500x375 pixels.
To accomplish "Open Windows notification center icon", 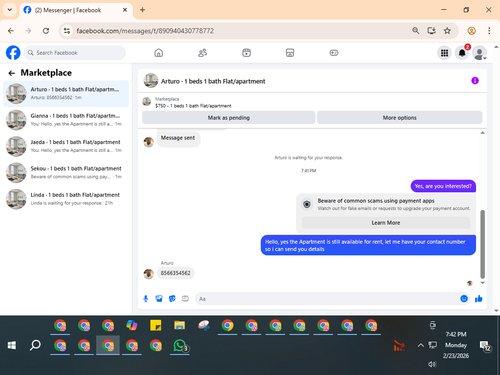I will [485, 346].
